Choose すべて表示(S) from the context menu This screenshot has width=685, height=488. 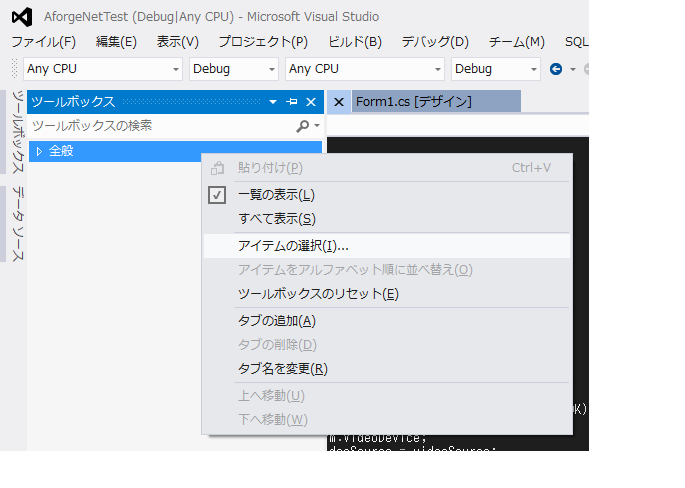coord(387,218)
